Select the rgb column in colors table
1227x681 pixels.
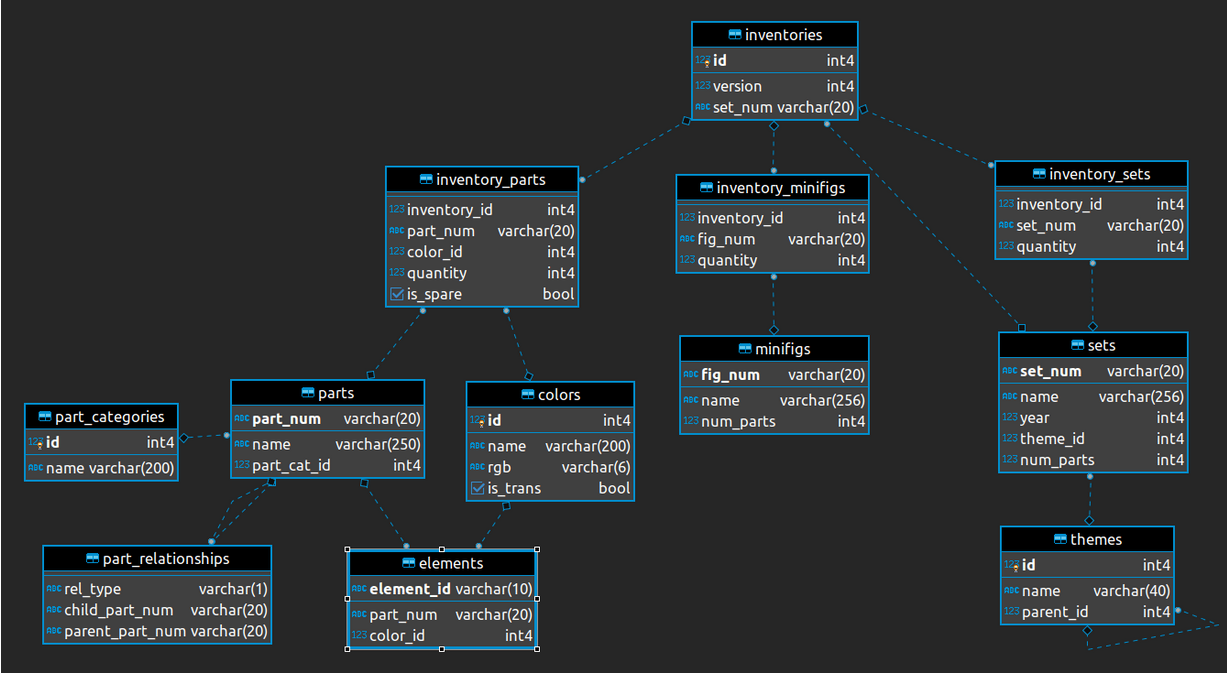coord(500,466)
